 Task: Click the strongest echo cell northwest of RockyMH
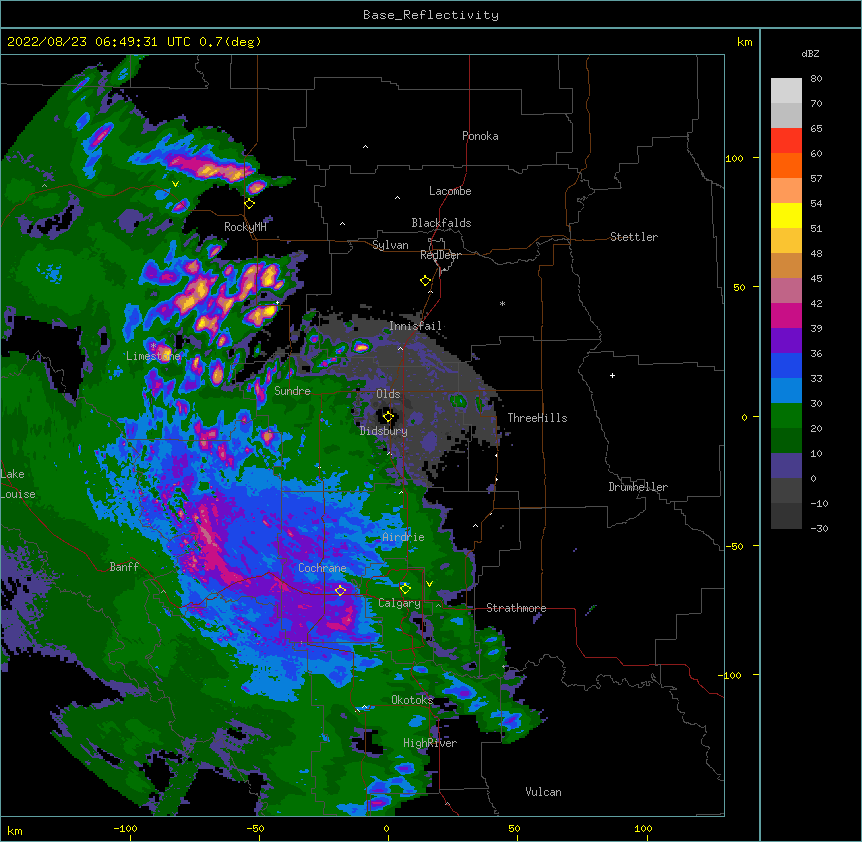(212, 167)
